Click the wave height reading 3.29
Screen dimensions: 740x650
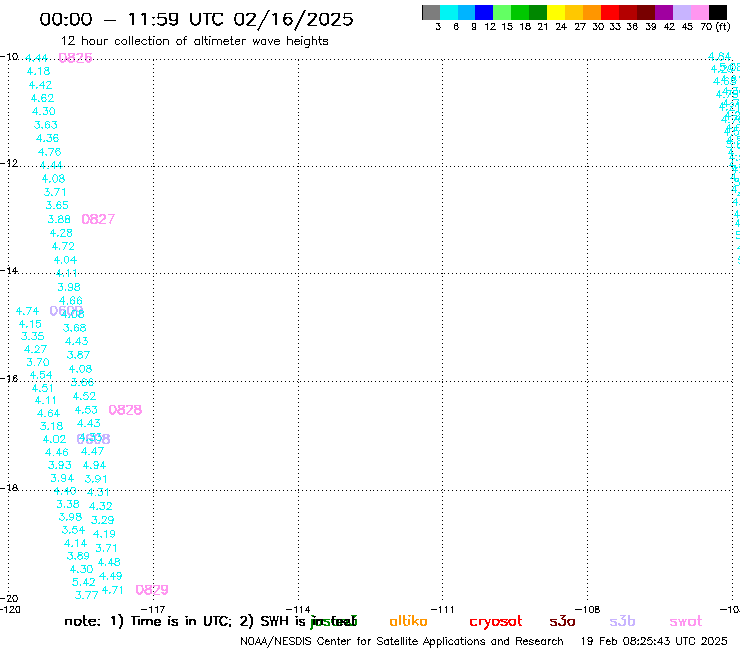(x=102, y=520)
